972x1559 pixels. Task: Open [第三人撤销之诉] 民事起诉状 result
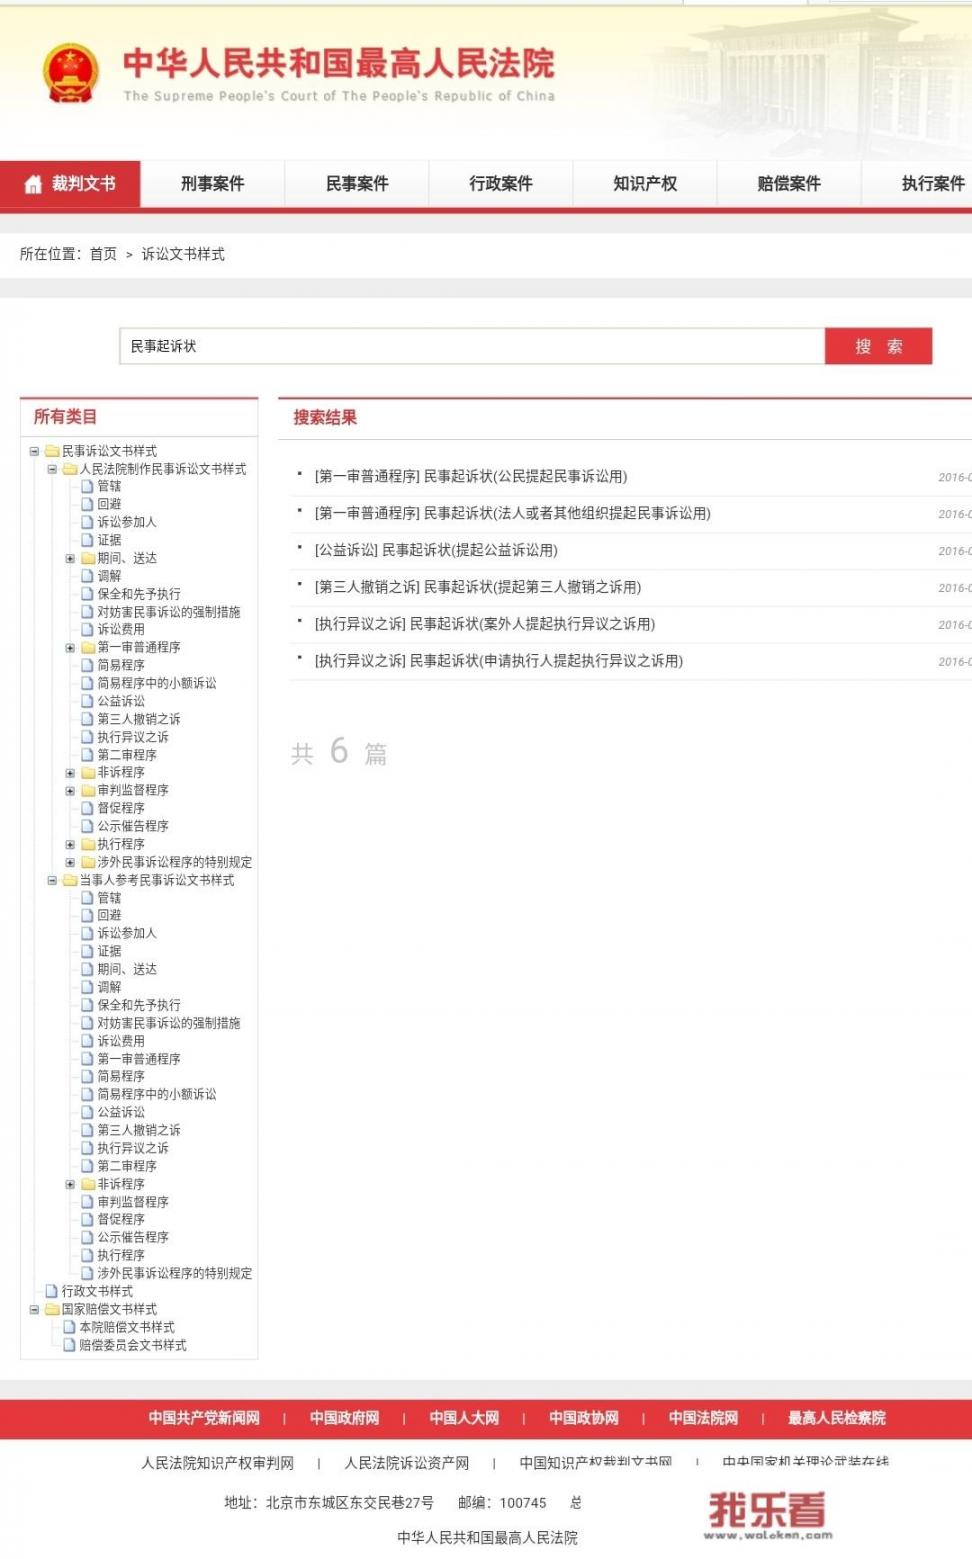click(478, 588)
